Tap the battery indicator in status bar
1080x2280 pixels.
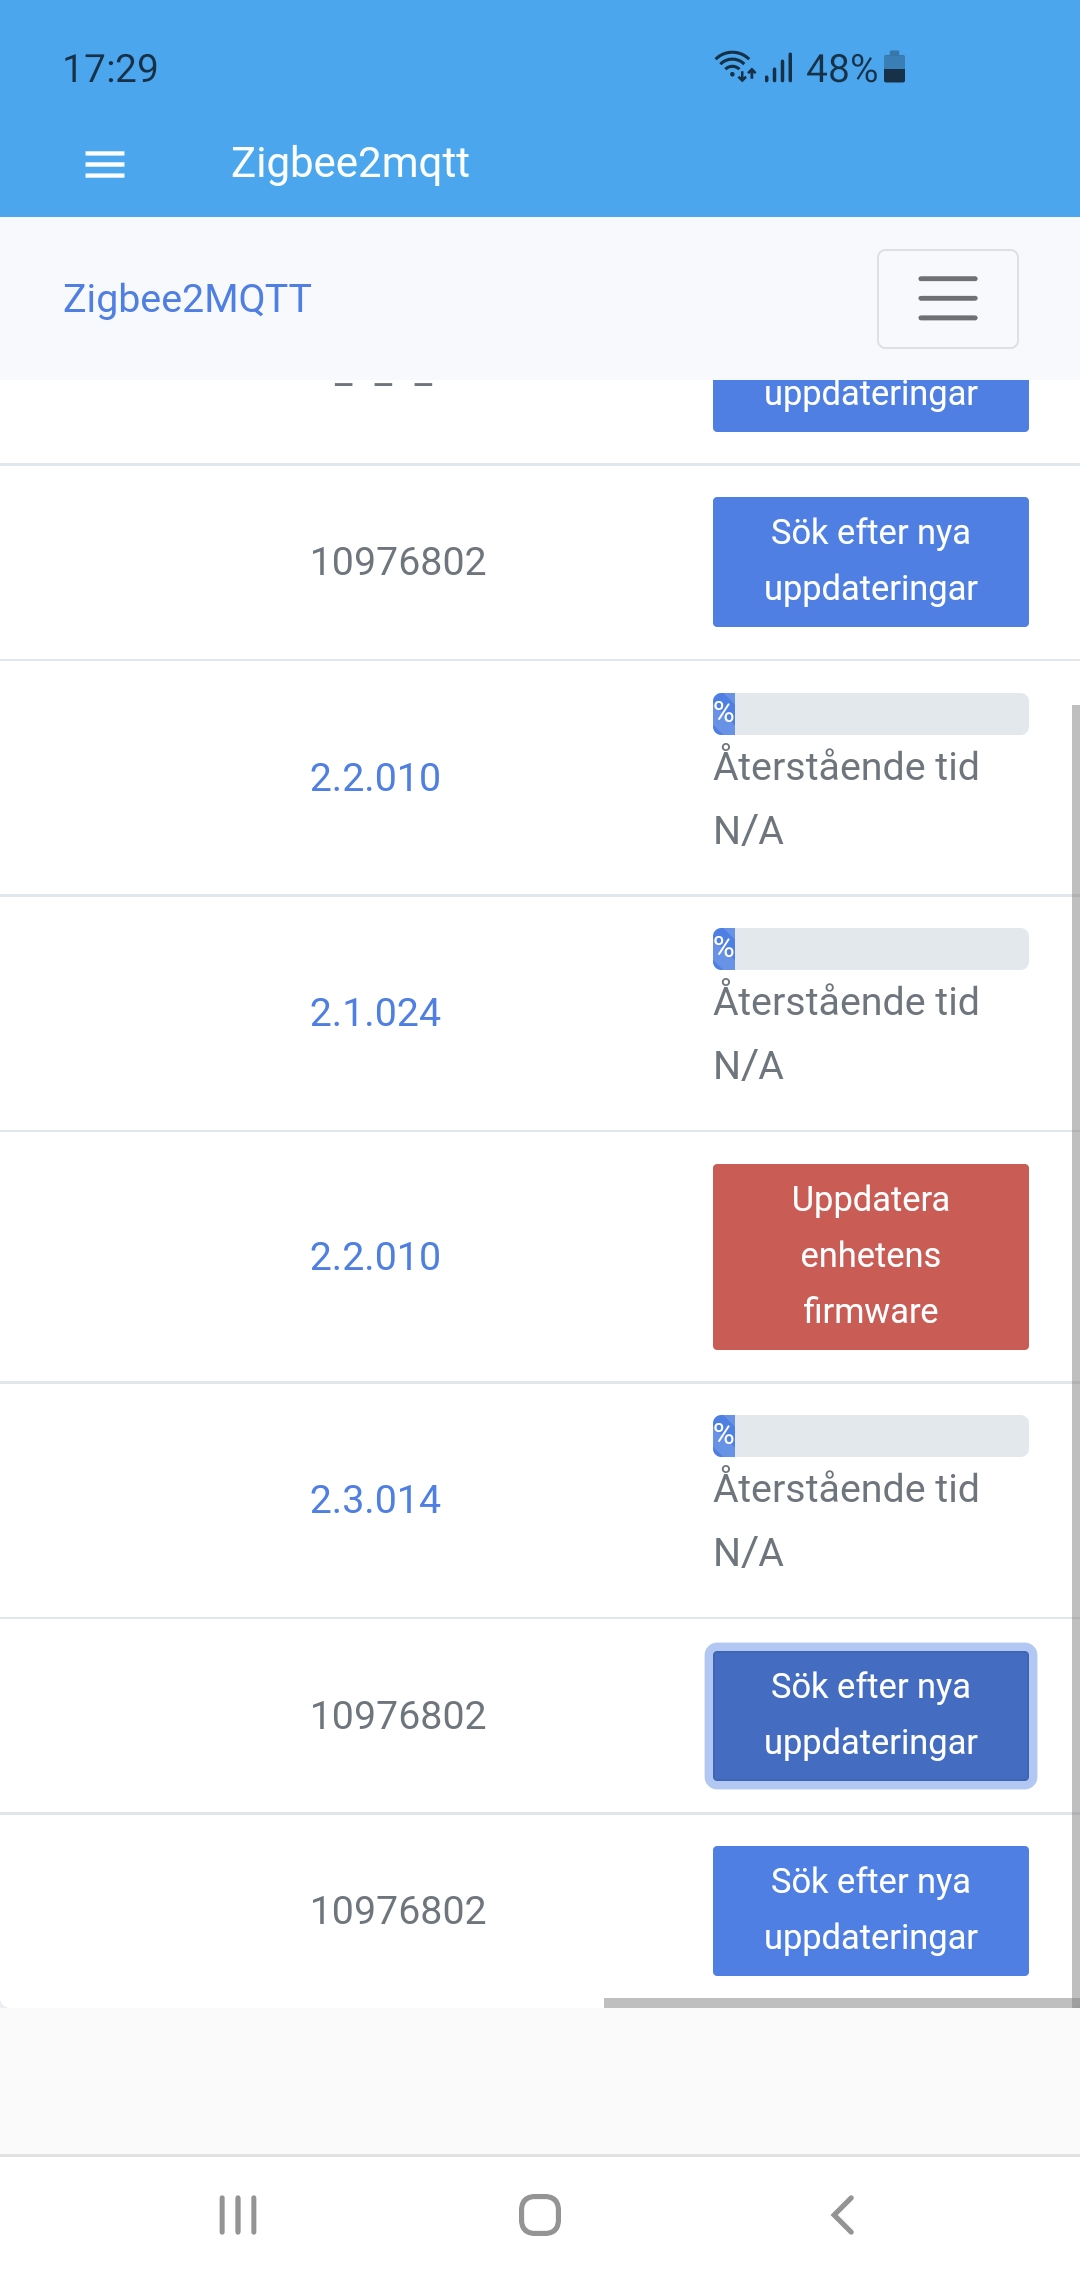893,68
